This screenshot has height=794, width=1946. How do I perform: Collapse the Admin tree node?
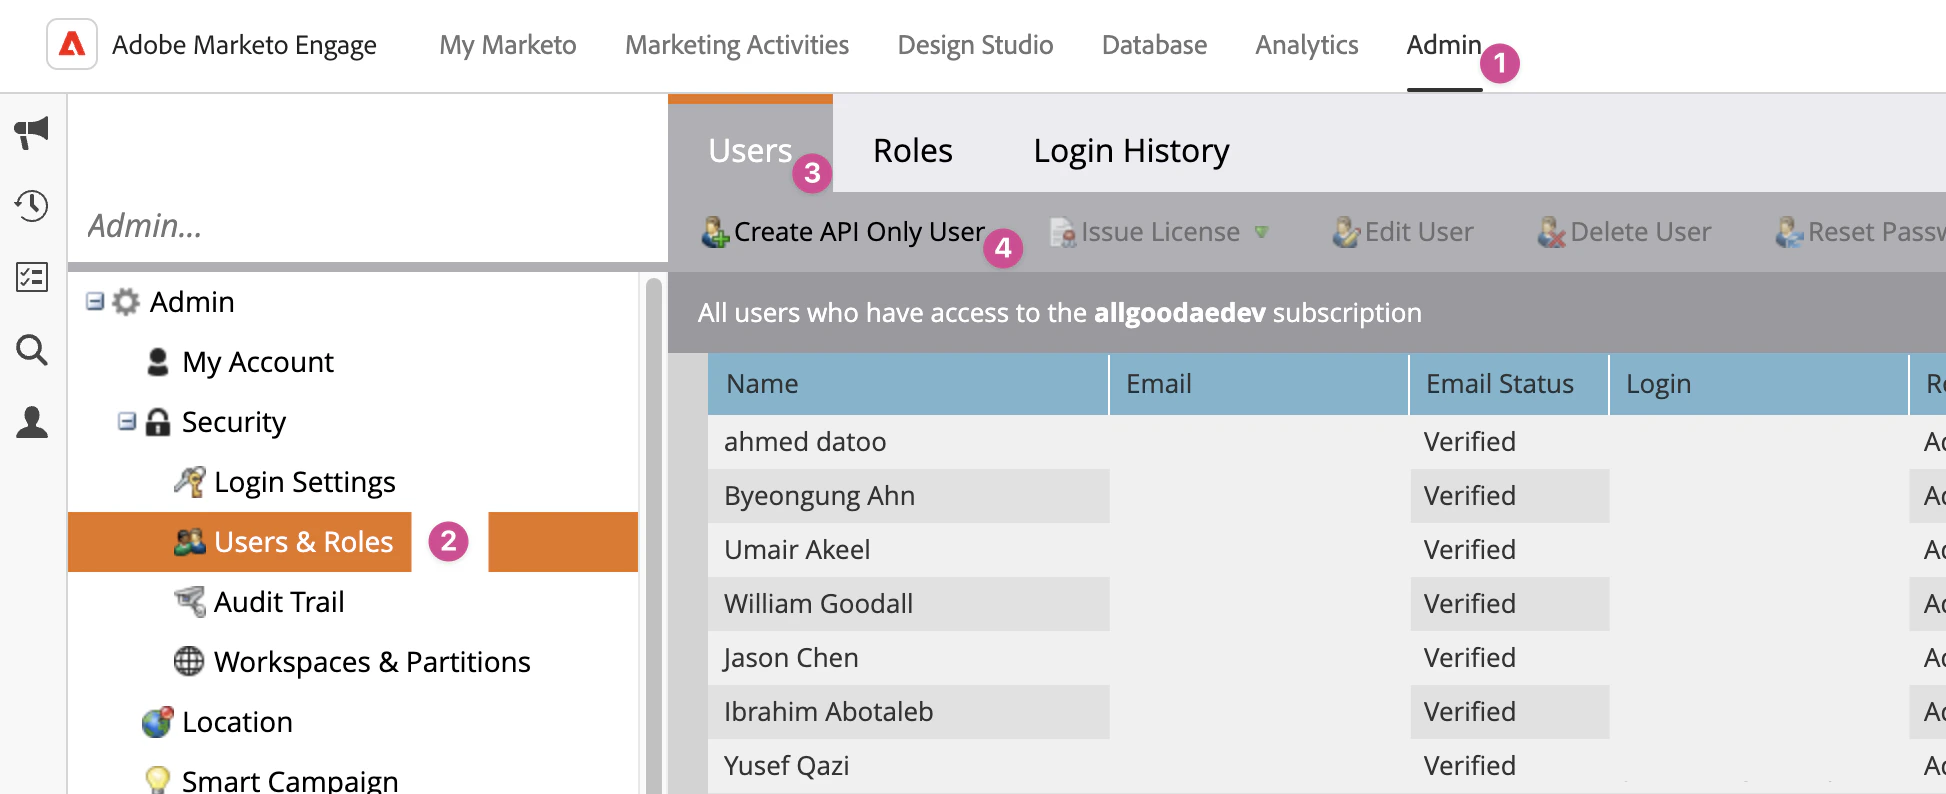95,301
